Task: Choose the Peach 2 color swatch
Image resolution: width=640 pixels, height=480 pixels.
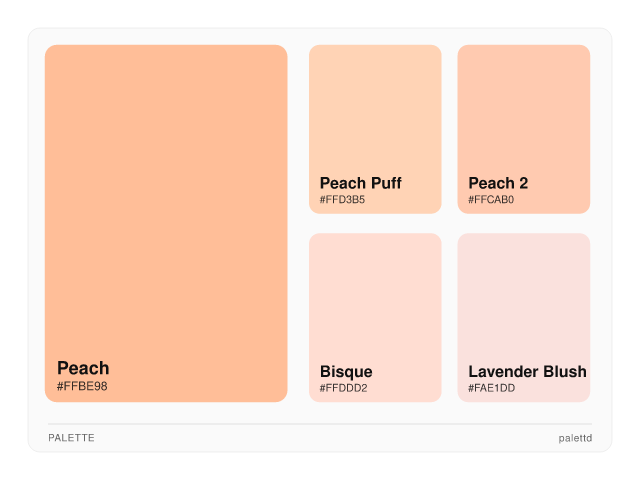Action: [x=524, y=110]
